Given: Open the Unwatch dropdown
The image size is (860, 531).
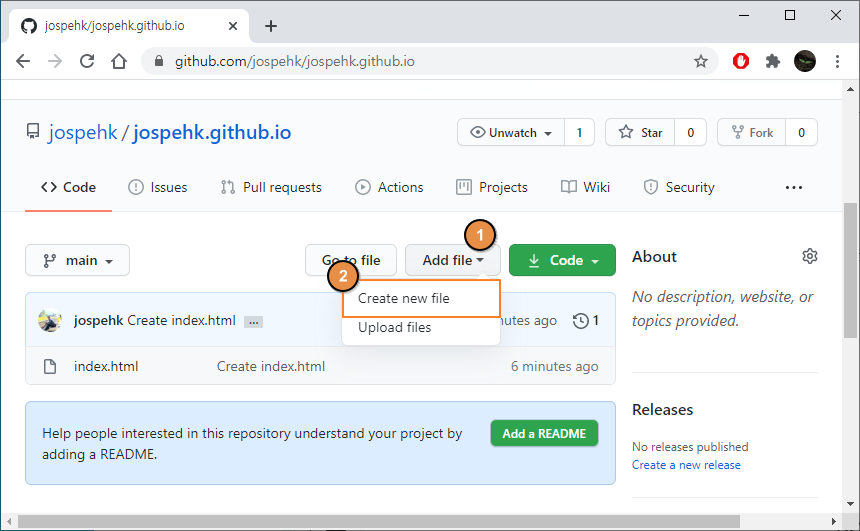Looking at the screenshot, I should (511, 132).
